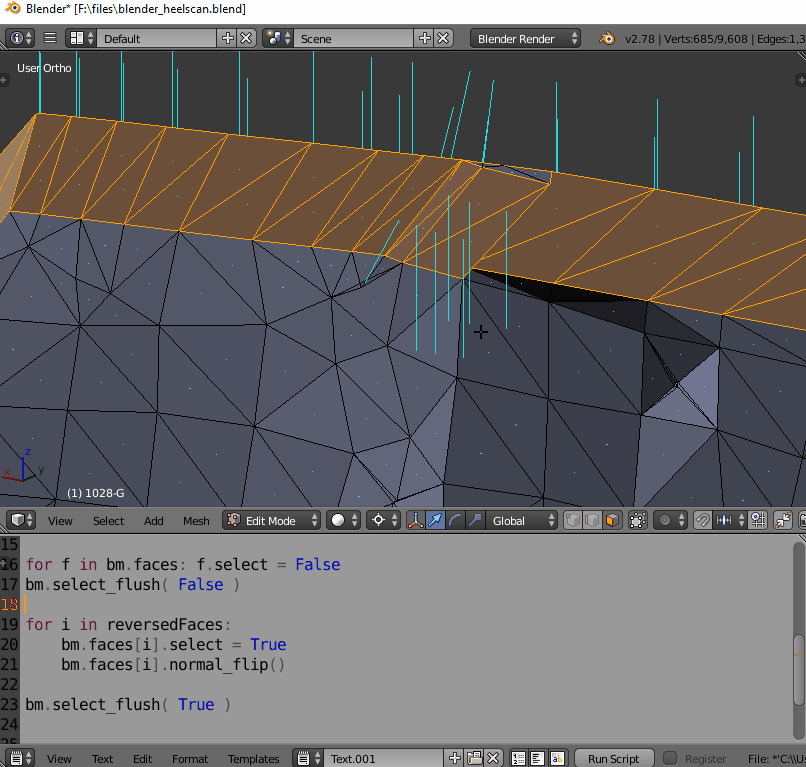
Task: Open the Templates menu
Action: (x=253, y=759)
